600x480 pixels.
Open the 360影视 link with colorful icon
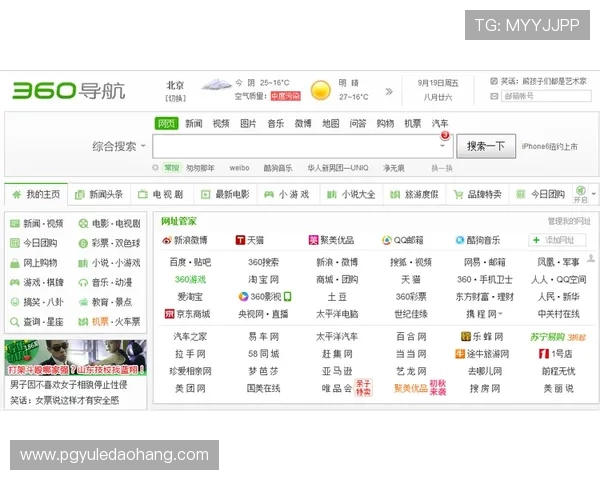[x=264, y=297]
